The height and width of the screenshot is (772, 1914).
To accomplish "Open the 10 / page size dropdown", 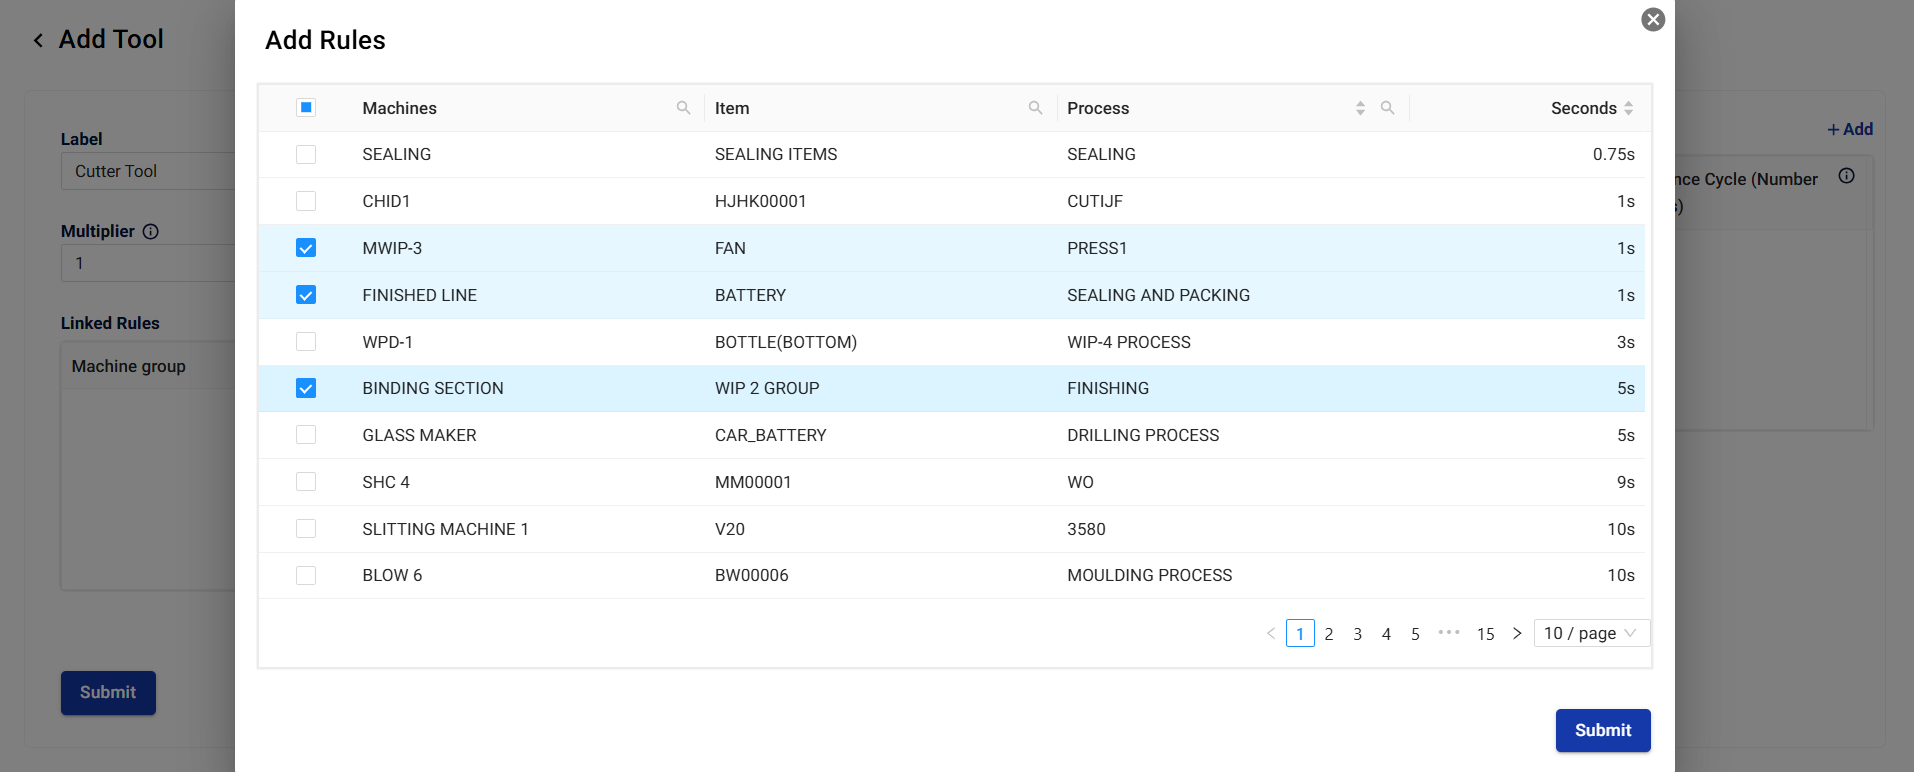I will pyautogui.click(x=1590, y=633).
